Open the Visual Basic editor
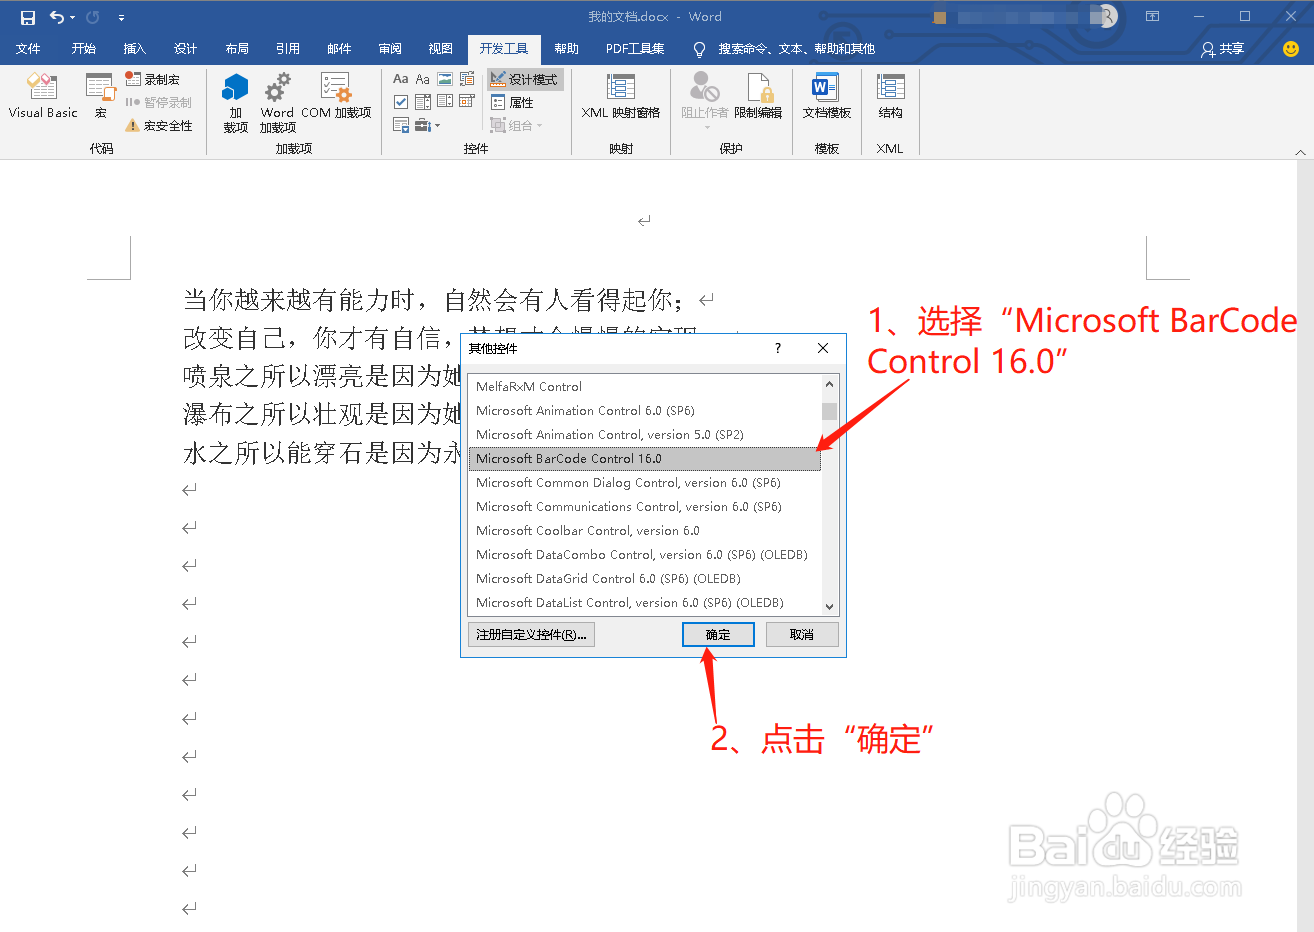The height and width of the screenshot is (932, 1314). click(43, 96)
